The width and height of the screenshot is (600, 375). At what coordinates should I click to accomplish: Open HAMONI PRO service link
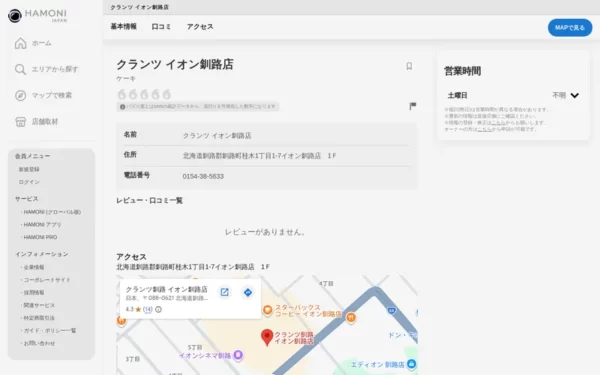tap(40, 237)
